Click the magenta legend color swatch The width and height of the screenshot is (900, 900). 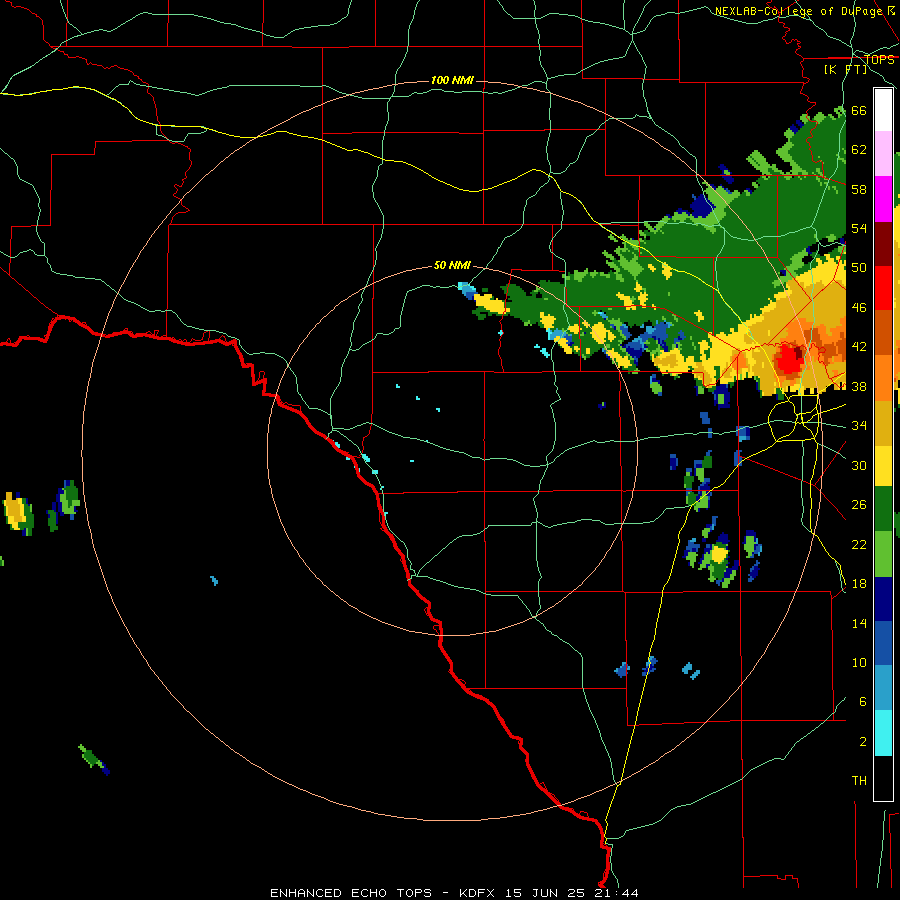pos(883,199)
